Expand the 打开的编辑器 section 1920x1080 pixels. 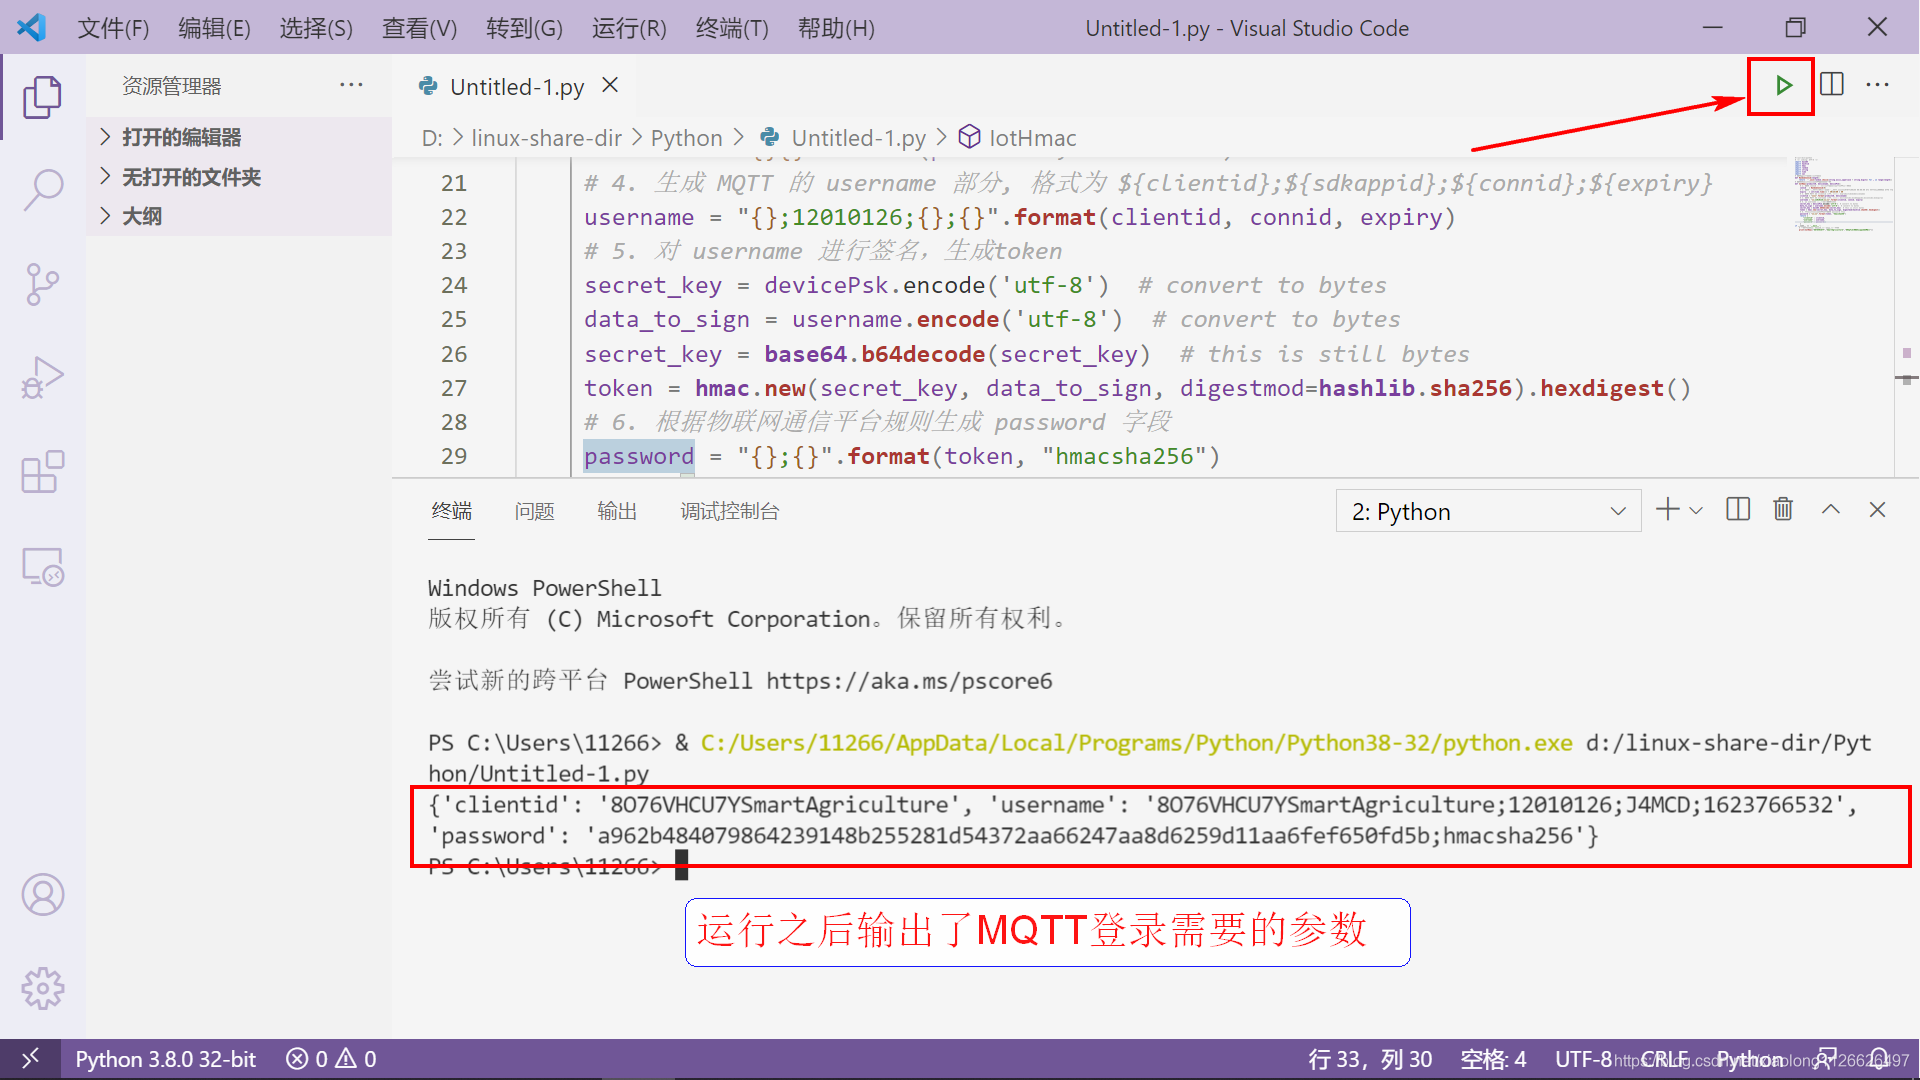pos(181,137)
